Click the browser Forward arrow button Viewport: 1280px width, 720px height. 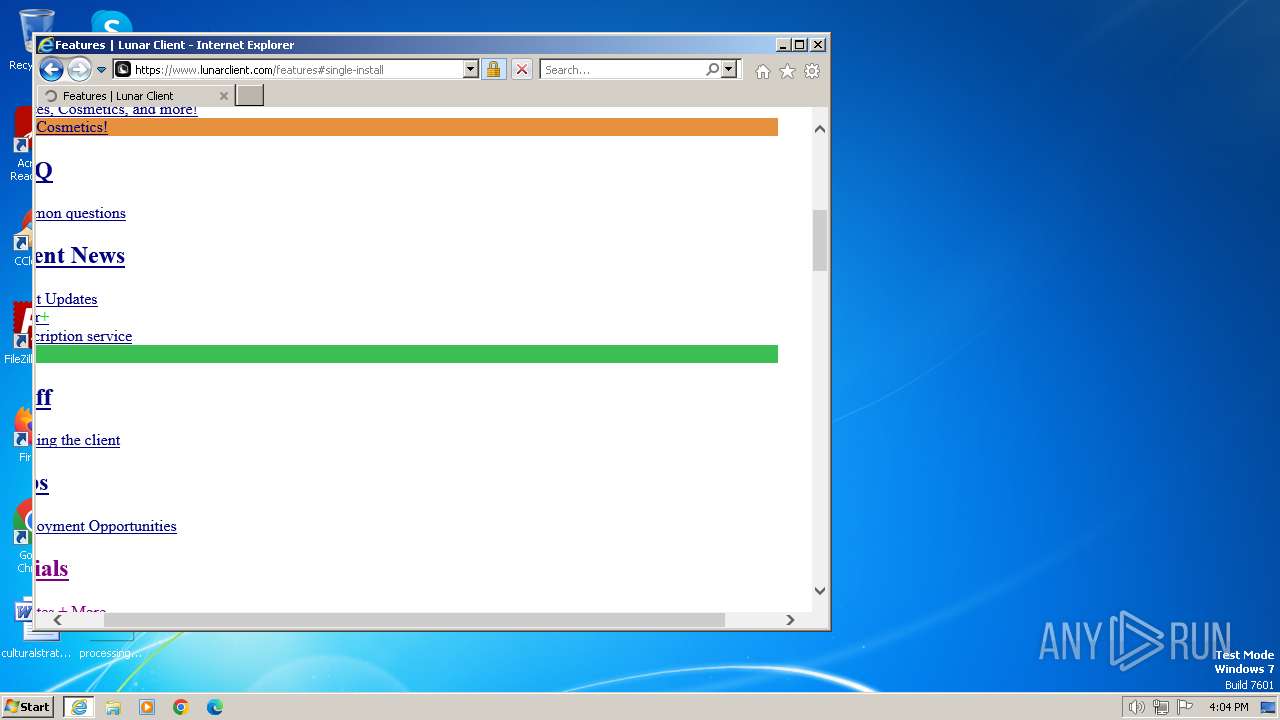point(79,69)
